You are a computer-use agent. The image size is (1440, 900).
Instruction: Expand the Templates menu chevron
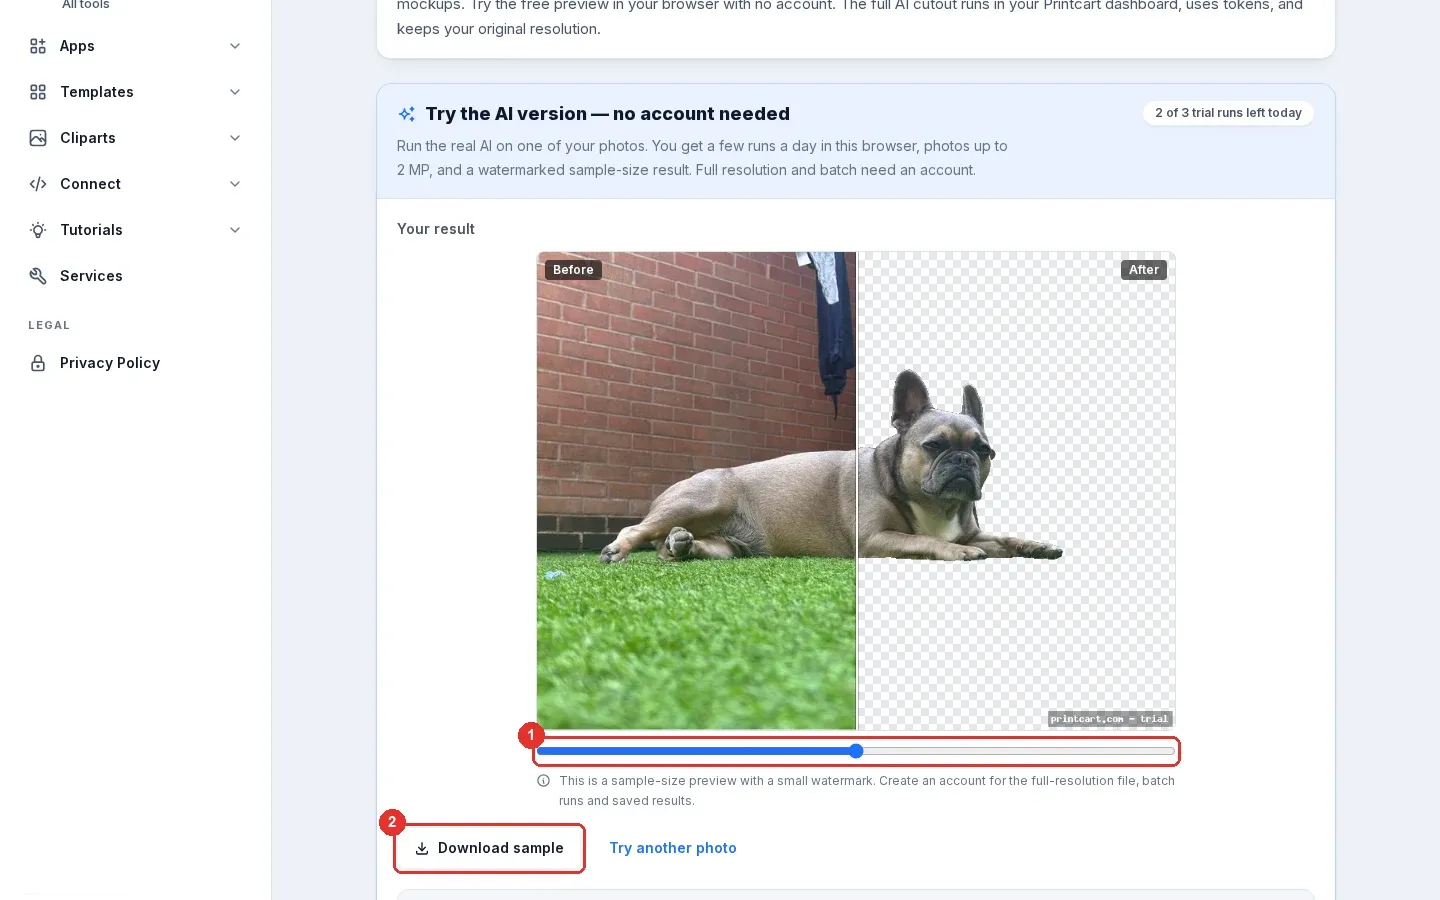click(x=235, y=92)
